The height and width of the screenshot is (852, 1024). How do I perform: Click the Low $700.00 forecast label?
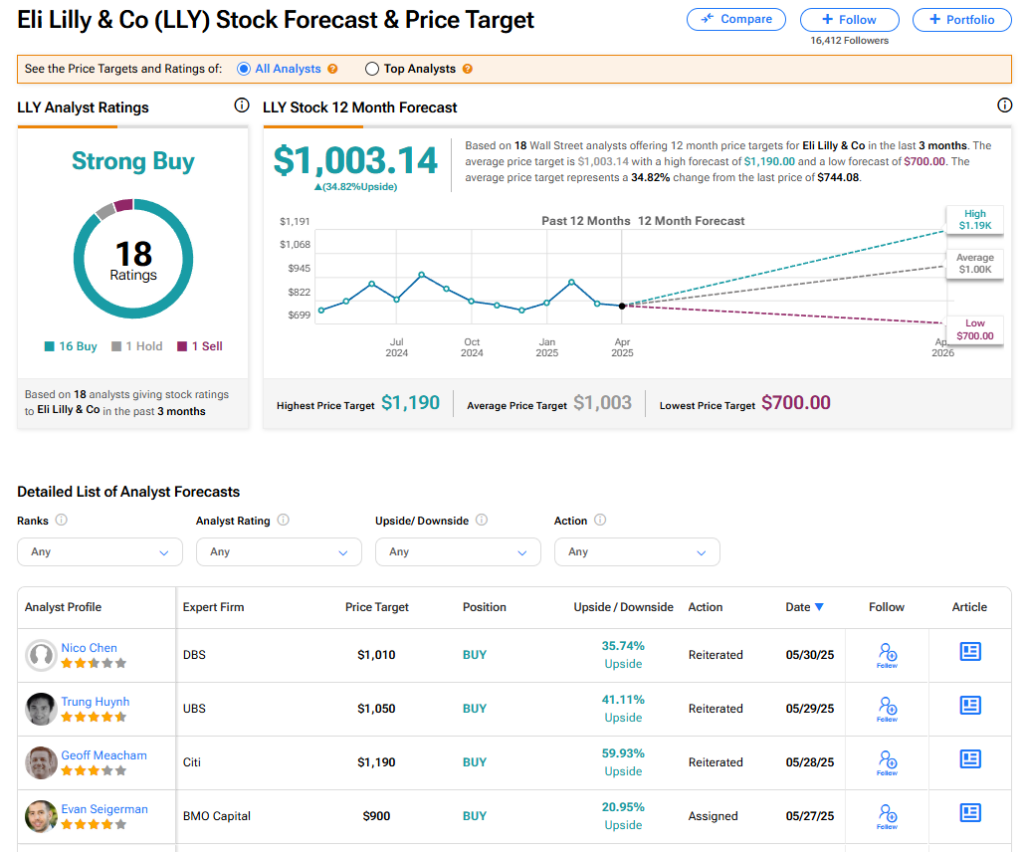[974, 330]
